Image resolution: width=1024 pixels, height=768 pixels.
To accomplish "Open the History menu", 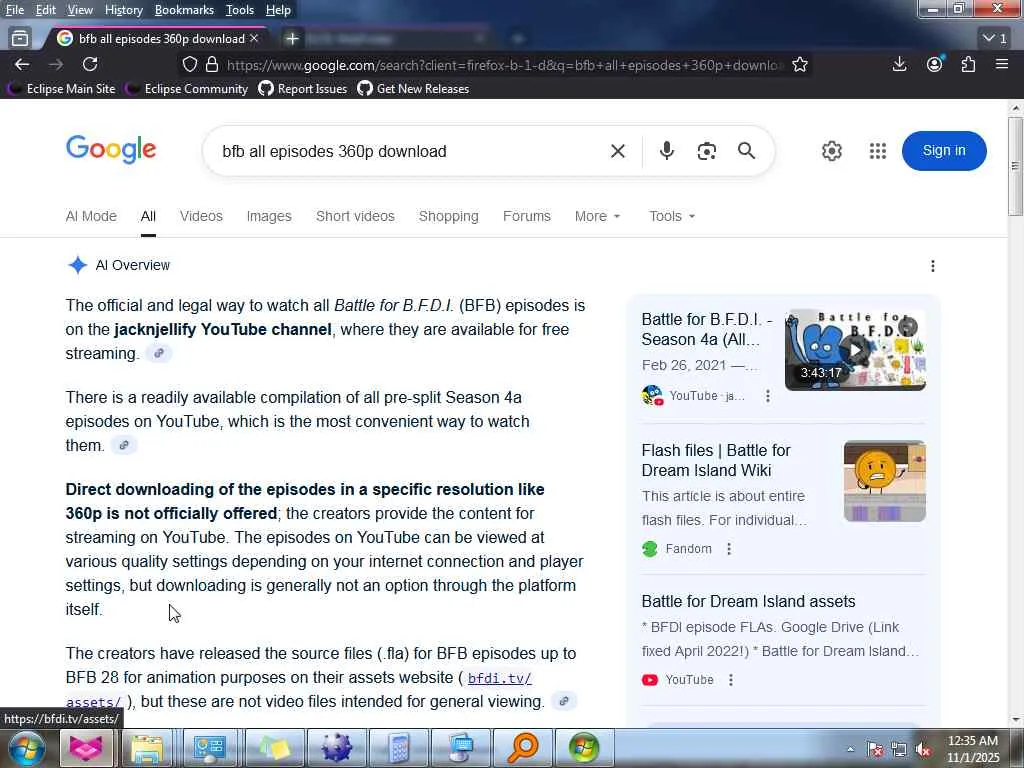I will pyautogui.click(x=123, y=10).
